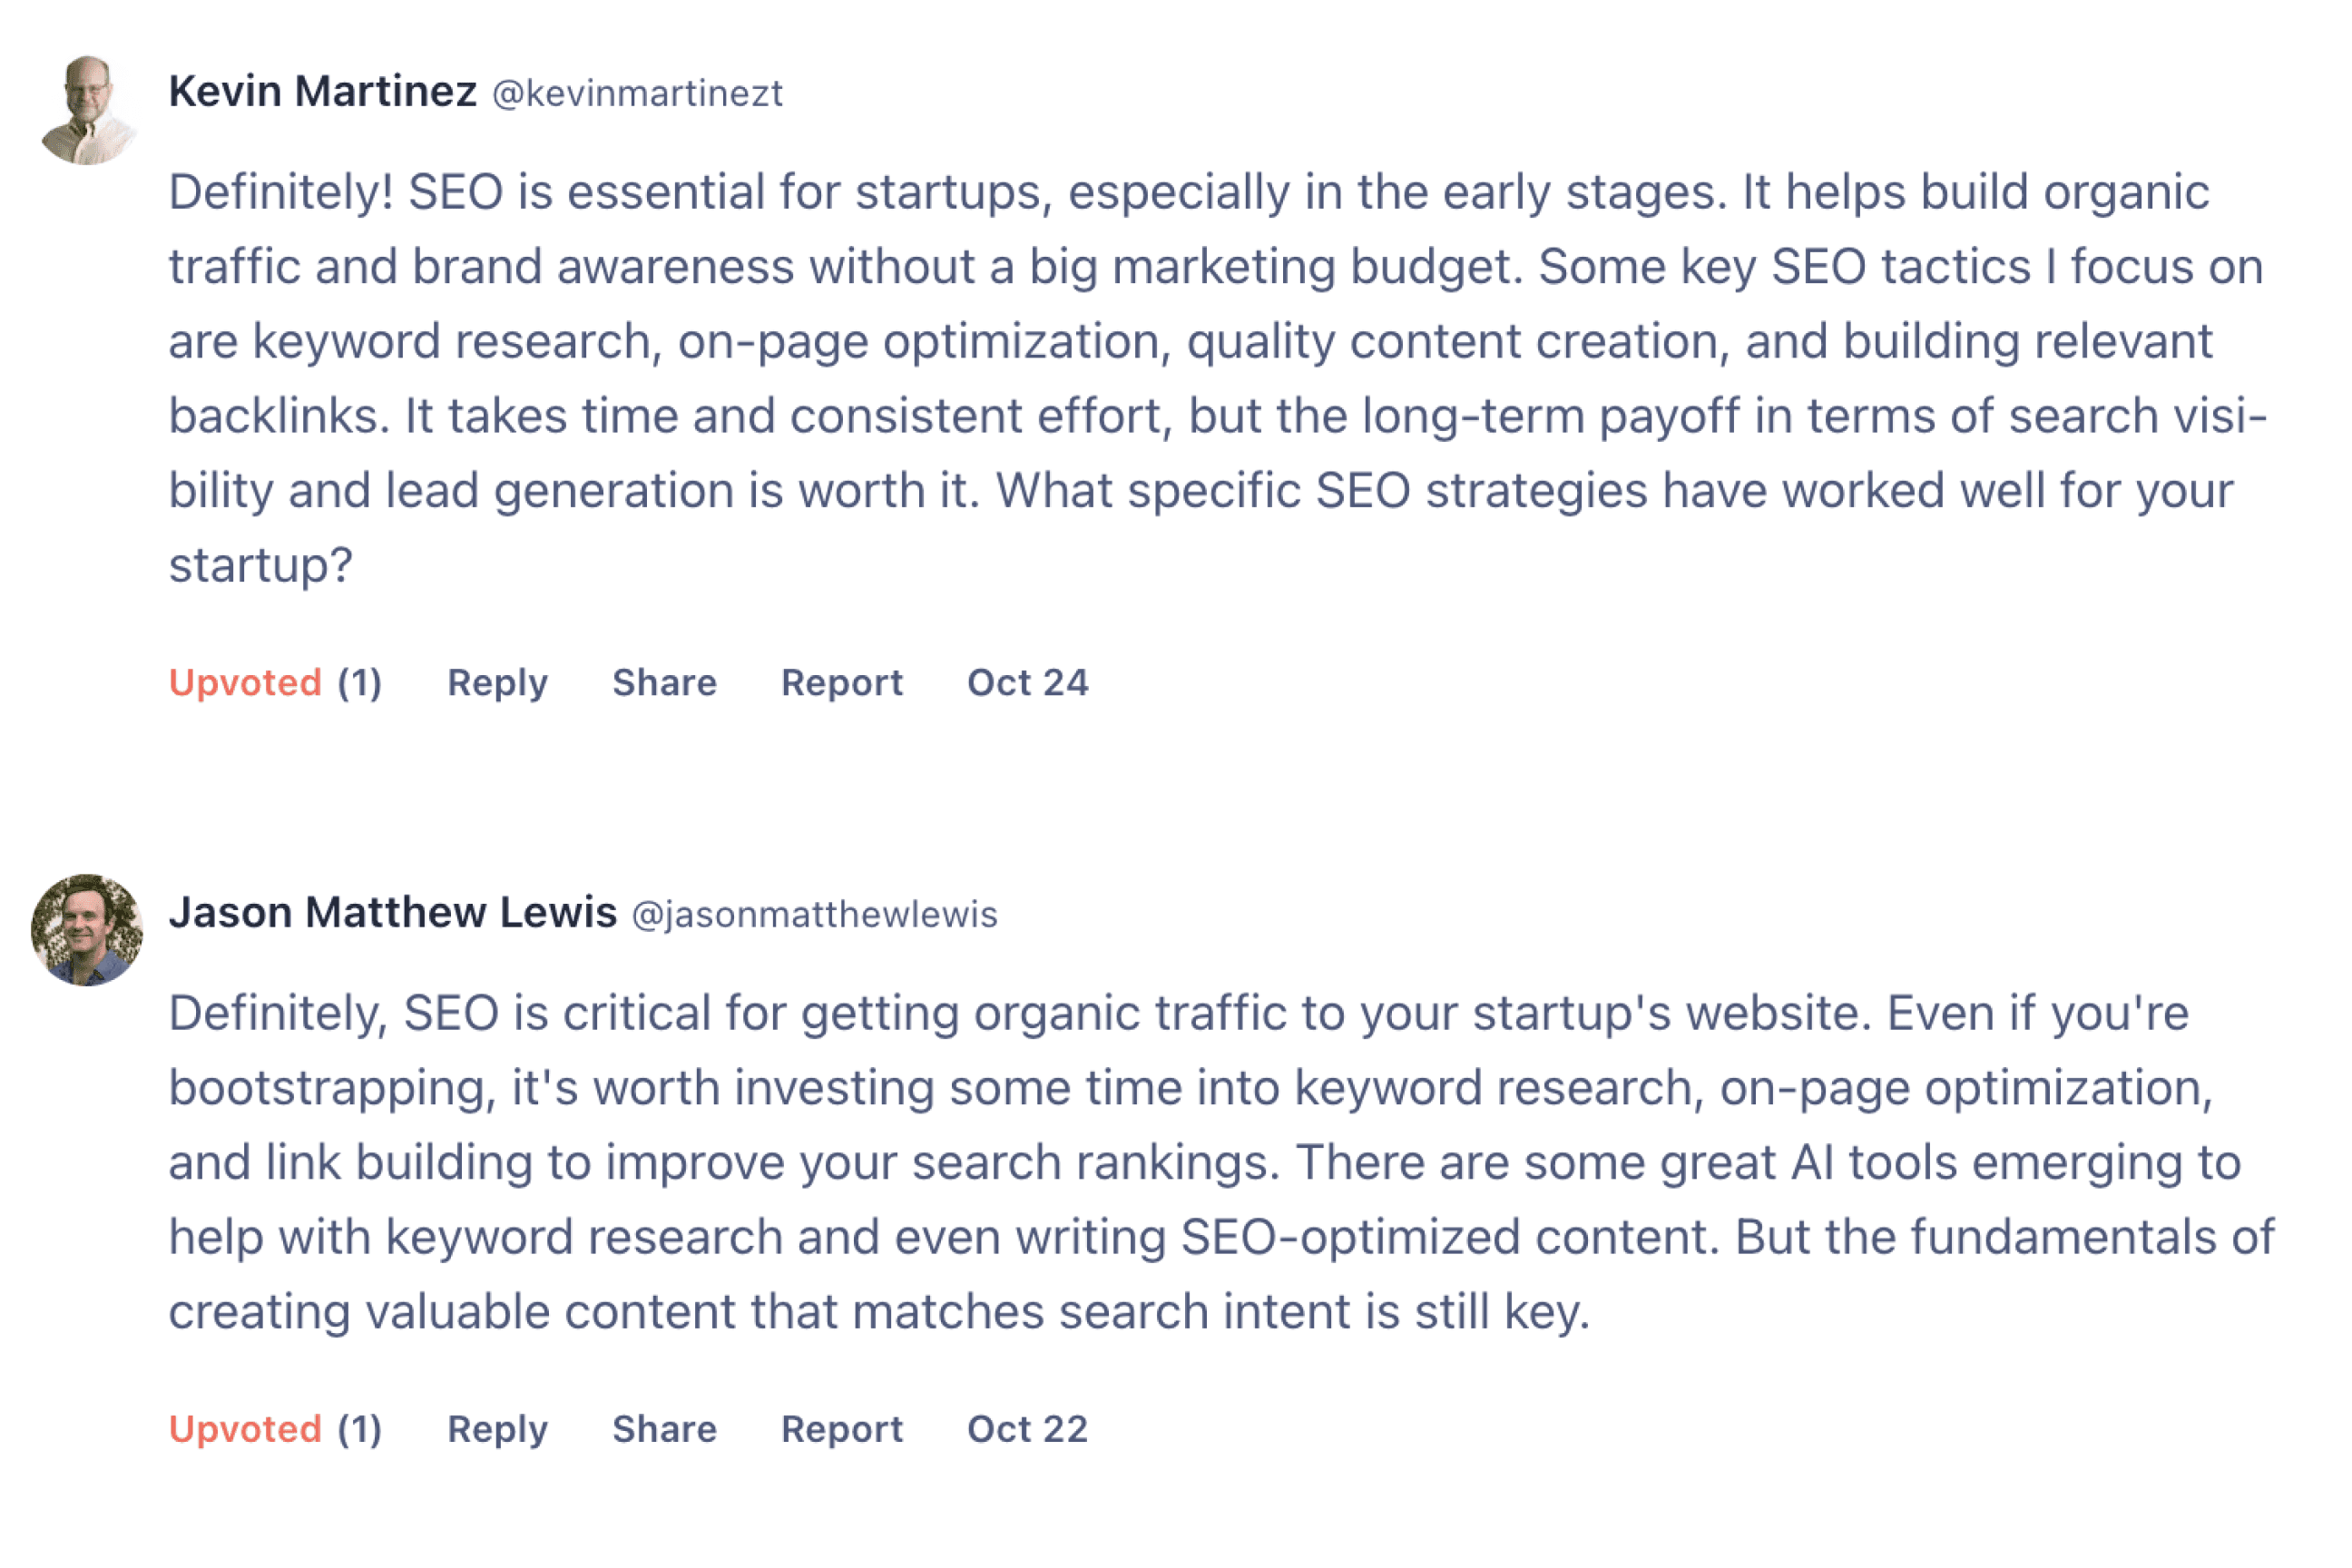Click the Oct 24 comment timestamp
The height and width of the screenshot is (1568, 2352).
coord(1027,683)
